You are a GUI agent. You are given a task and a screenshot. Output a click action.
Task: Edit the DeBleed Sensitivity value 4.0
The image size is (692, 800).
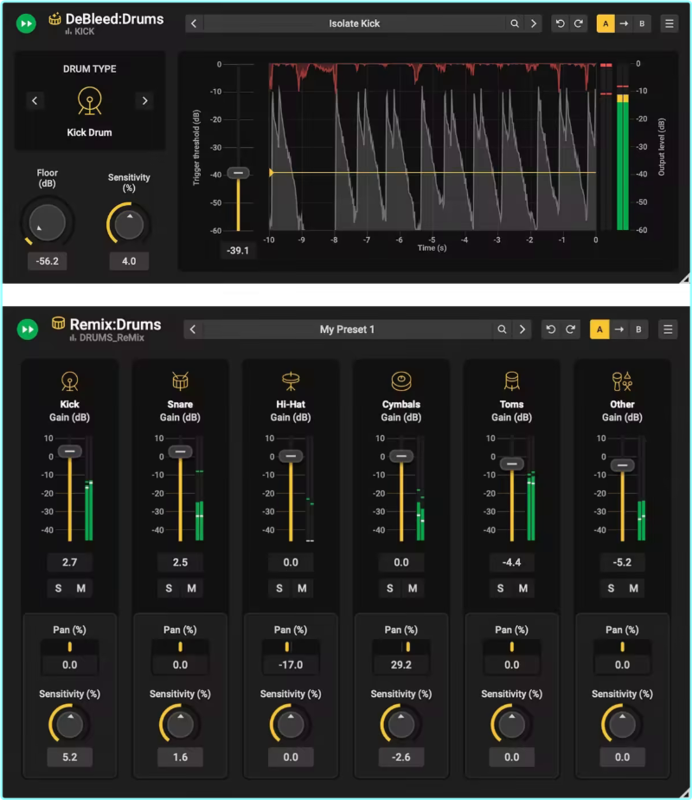(x=129, y=261)
